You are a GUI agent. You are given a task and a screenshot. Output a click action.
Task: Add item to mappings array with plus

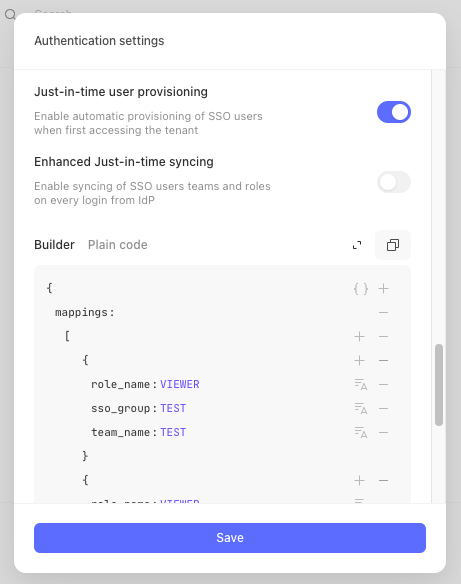pyautogui.click(x=359, y=337)
